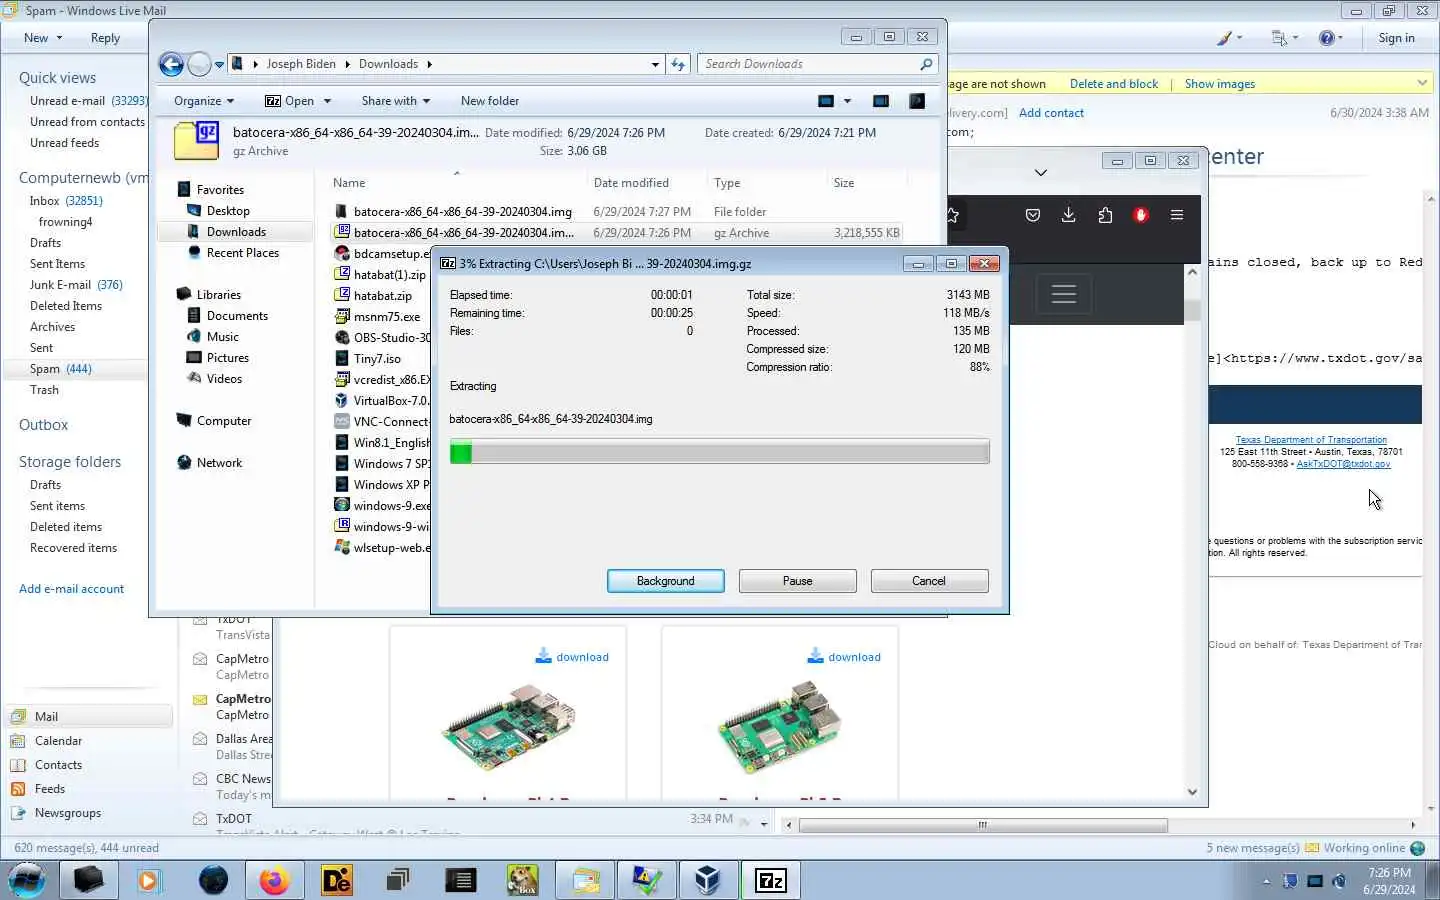This screenshot has height=900, width=1440.
Task: Toggle the Explorer preview pane button
Action: tap(881, 101)
